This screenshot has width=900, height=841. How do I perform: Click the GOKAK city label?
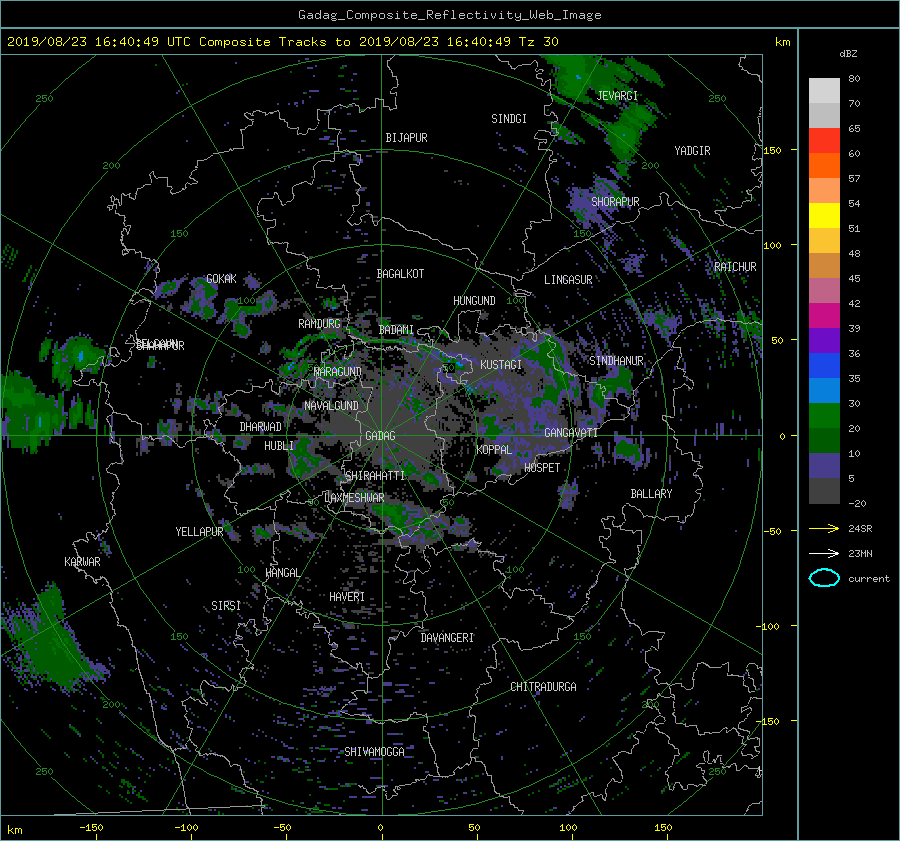click(x=221, y=279)
